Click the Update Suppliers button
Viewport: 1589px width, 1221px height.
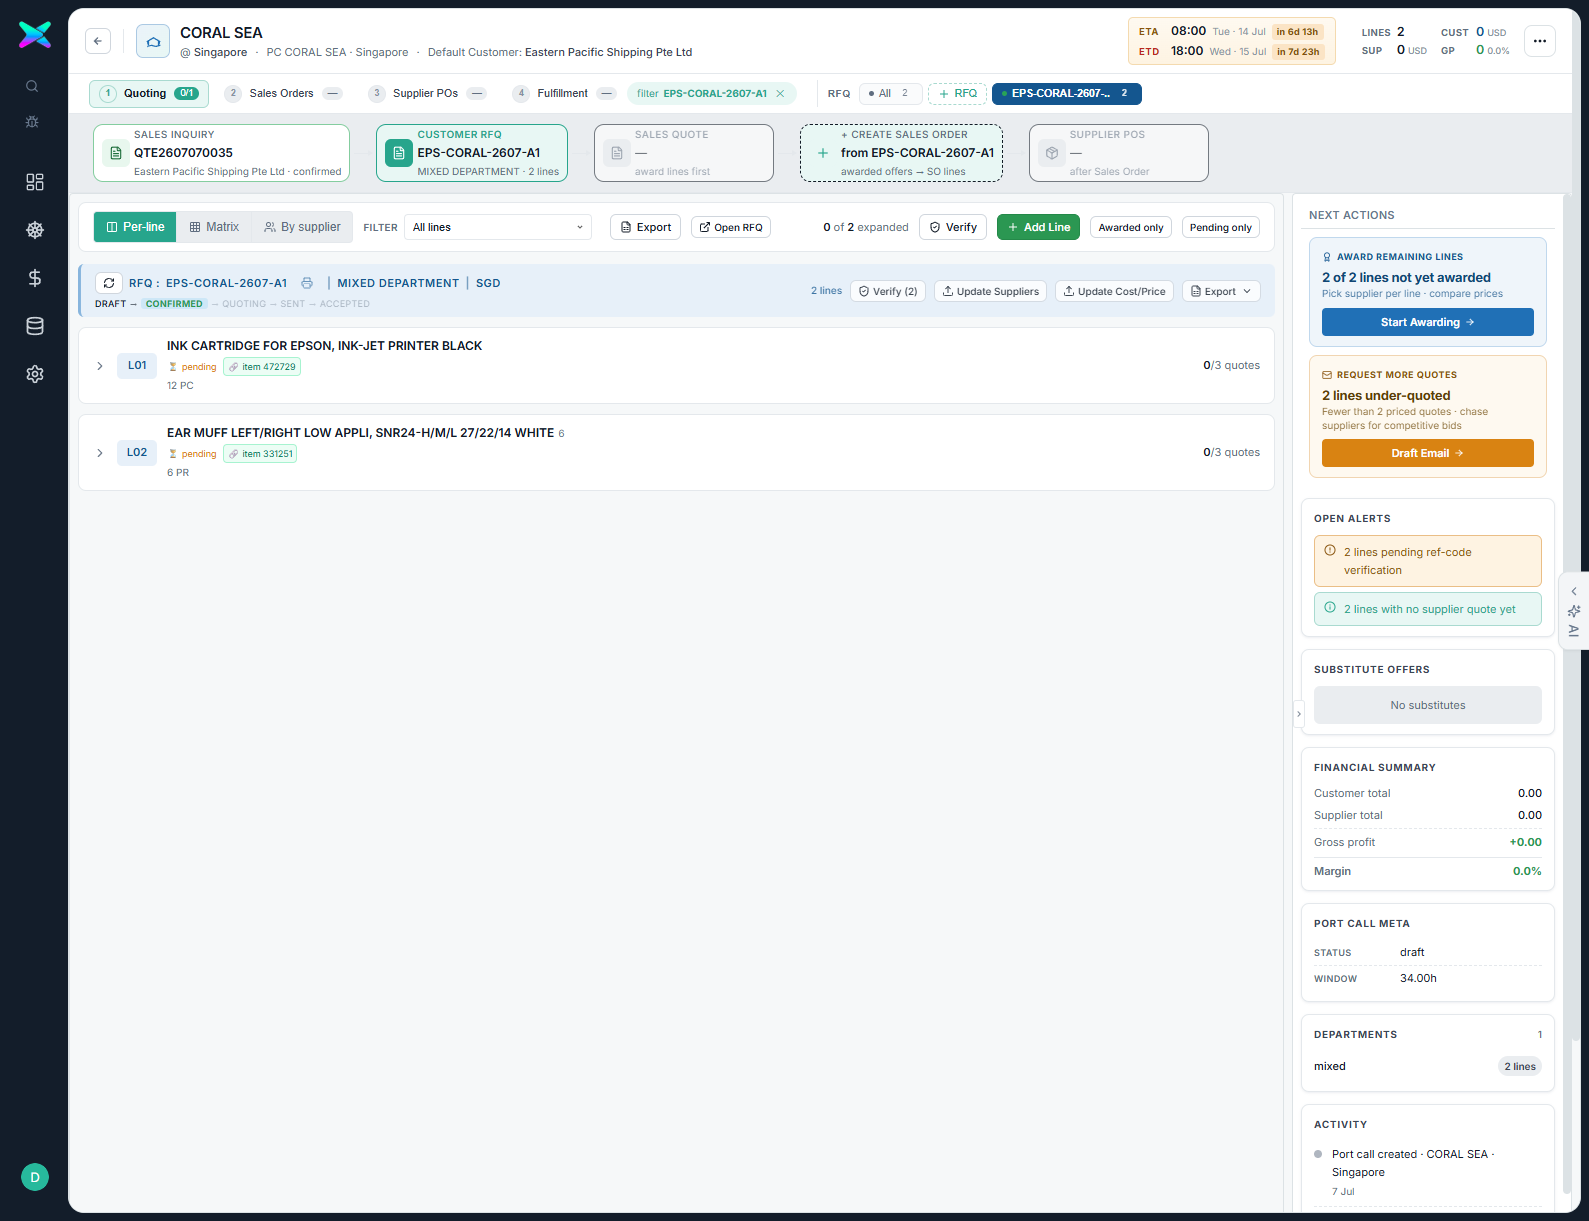point(990,291)
